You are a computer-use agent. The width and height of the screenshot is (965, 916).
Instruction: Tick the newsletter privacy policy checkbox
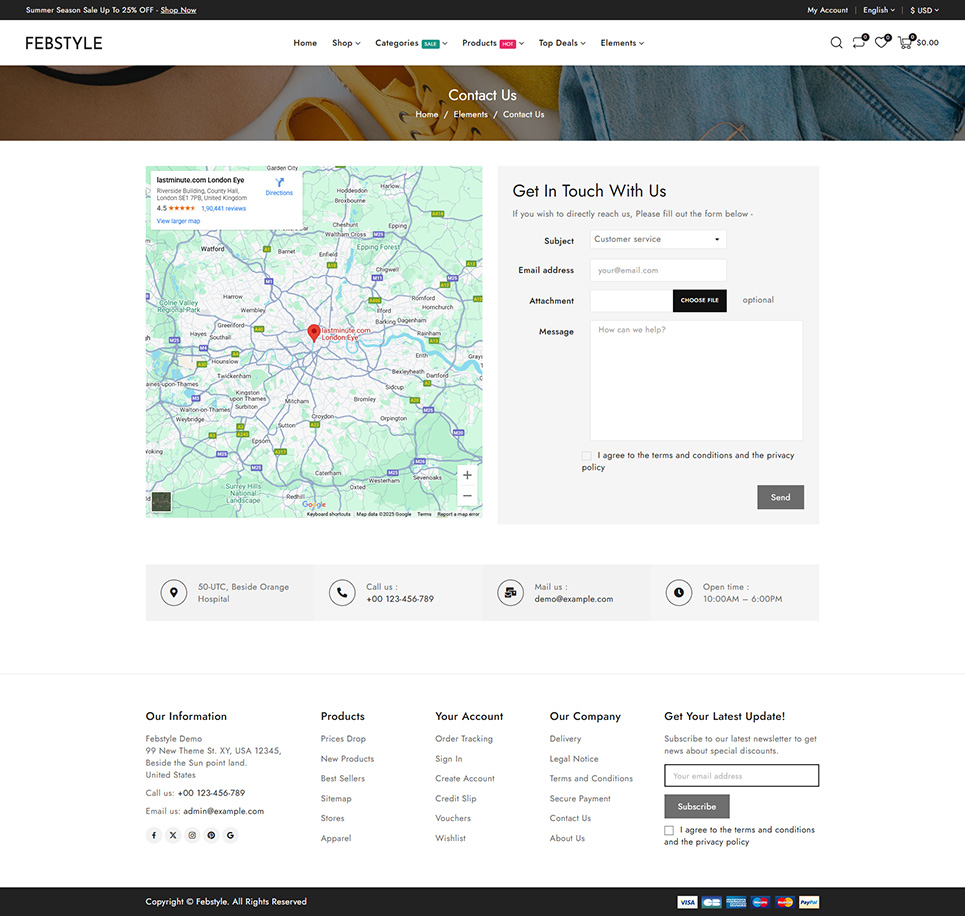click(x=669, y=830)
